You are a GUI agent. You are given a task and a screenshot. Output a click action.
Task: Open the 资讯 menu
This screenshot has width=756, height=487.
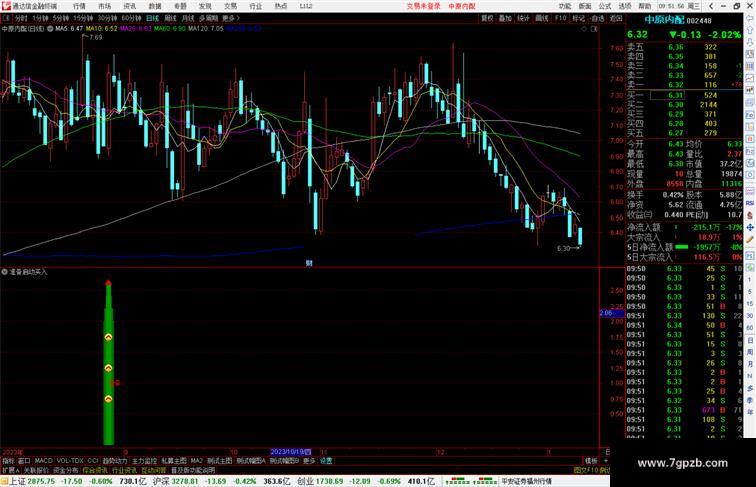[129, 6]
